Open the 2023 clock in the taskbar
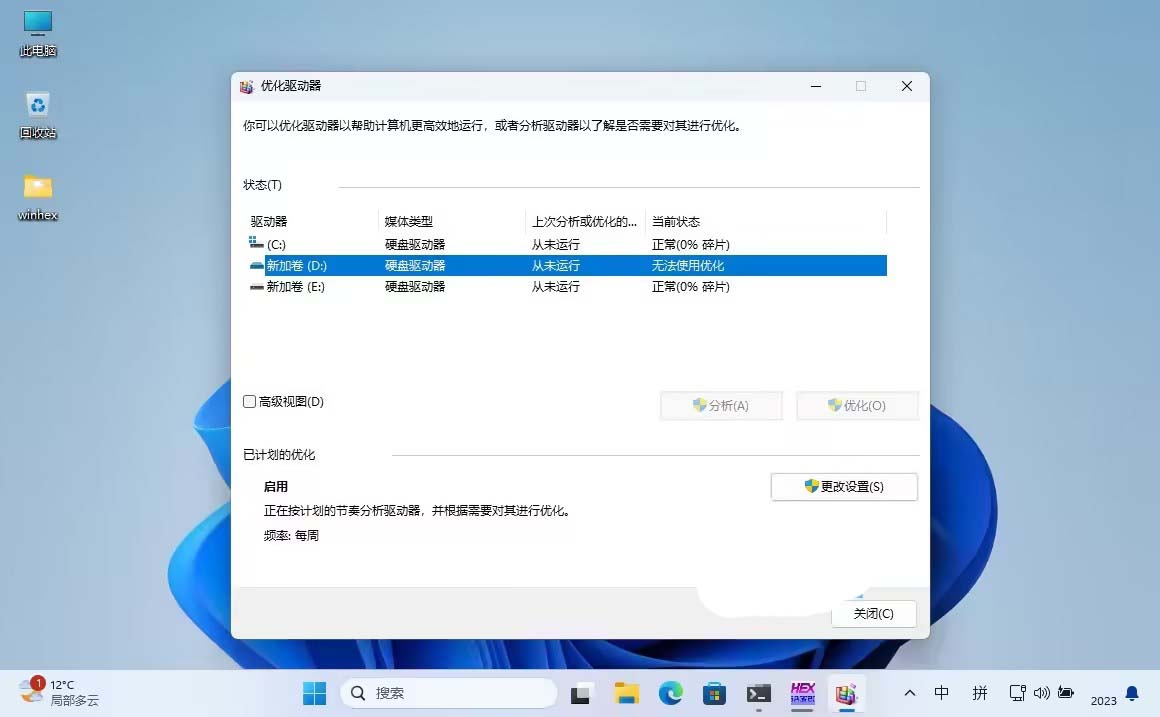 [x=1103, y=701]
